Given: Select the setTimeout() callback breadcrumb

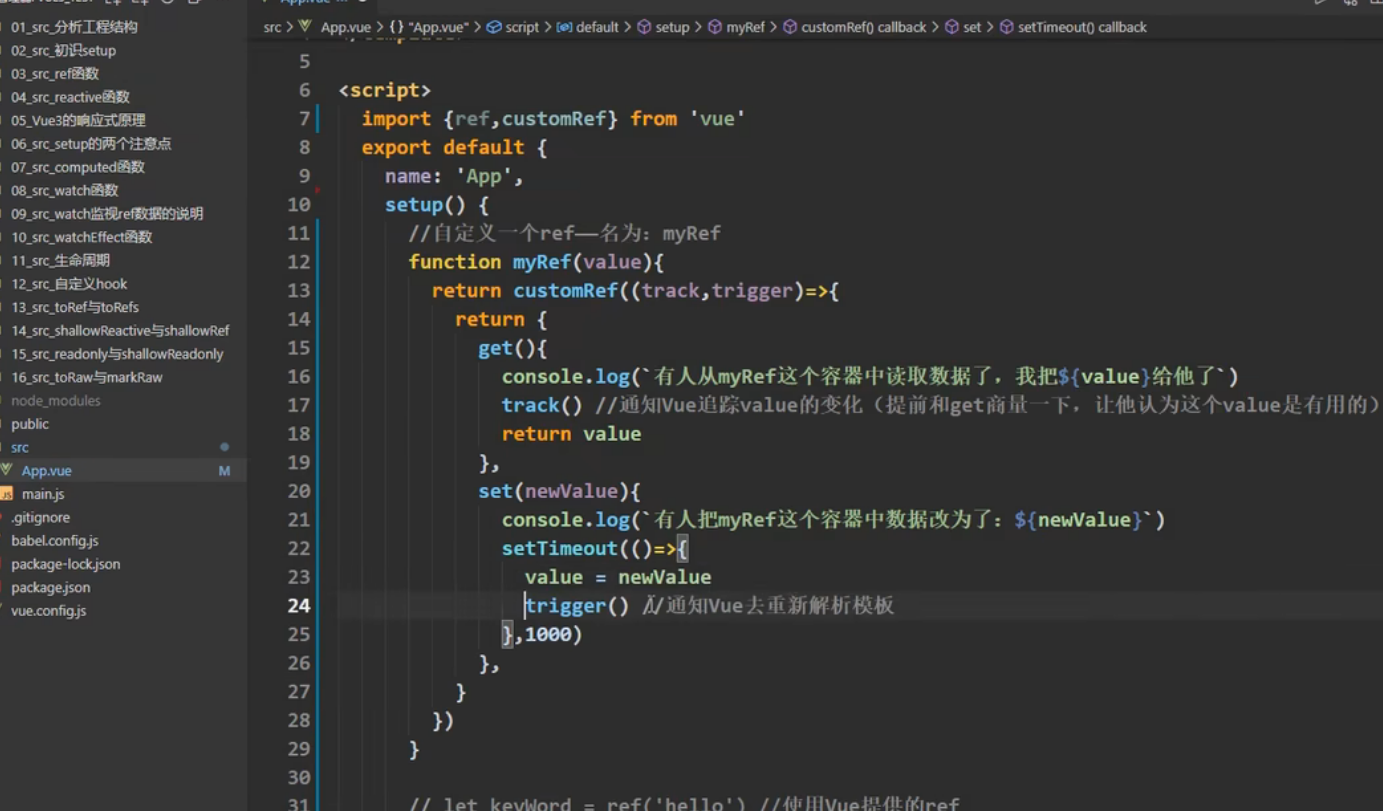Looking at the screenshot, I should pyautogui.click(x=1082, y=28).
